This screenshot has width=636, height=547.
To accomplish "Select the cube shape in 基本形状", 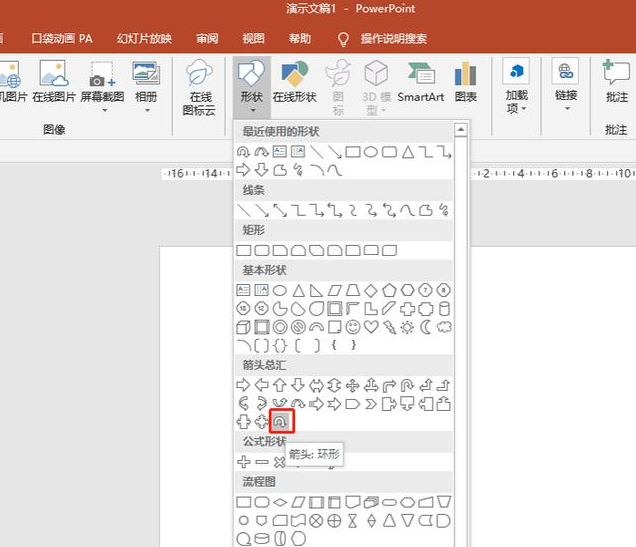I will (243, 327).
